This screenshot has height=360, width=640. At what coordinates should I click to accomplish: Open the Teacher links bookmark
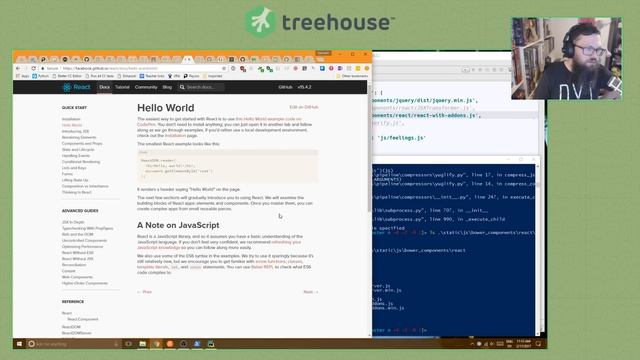click(x=152, y=76)
